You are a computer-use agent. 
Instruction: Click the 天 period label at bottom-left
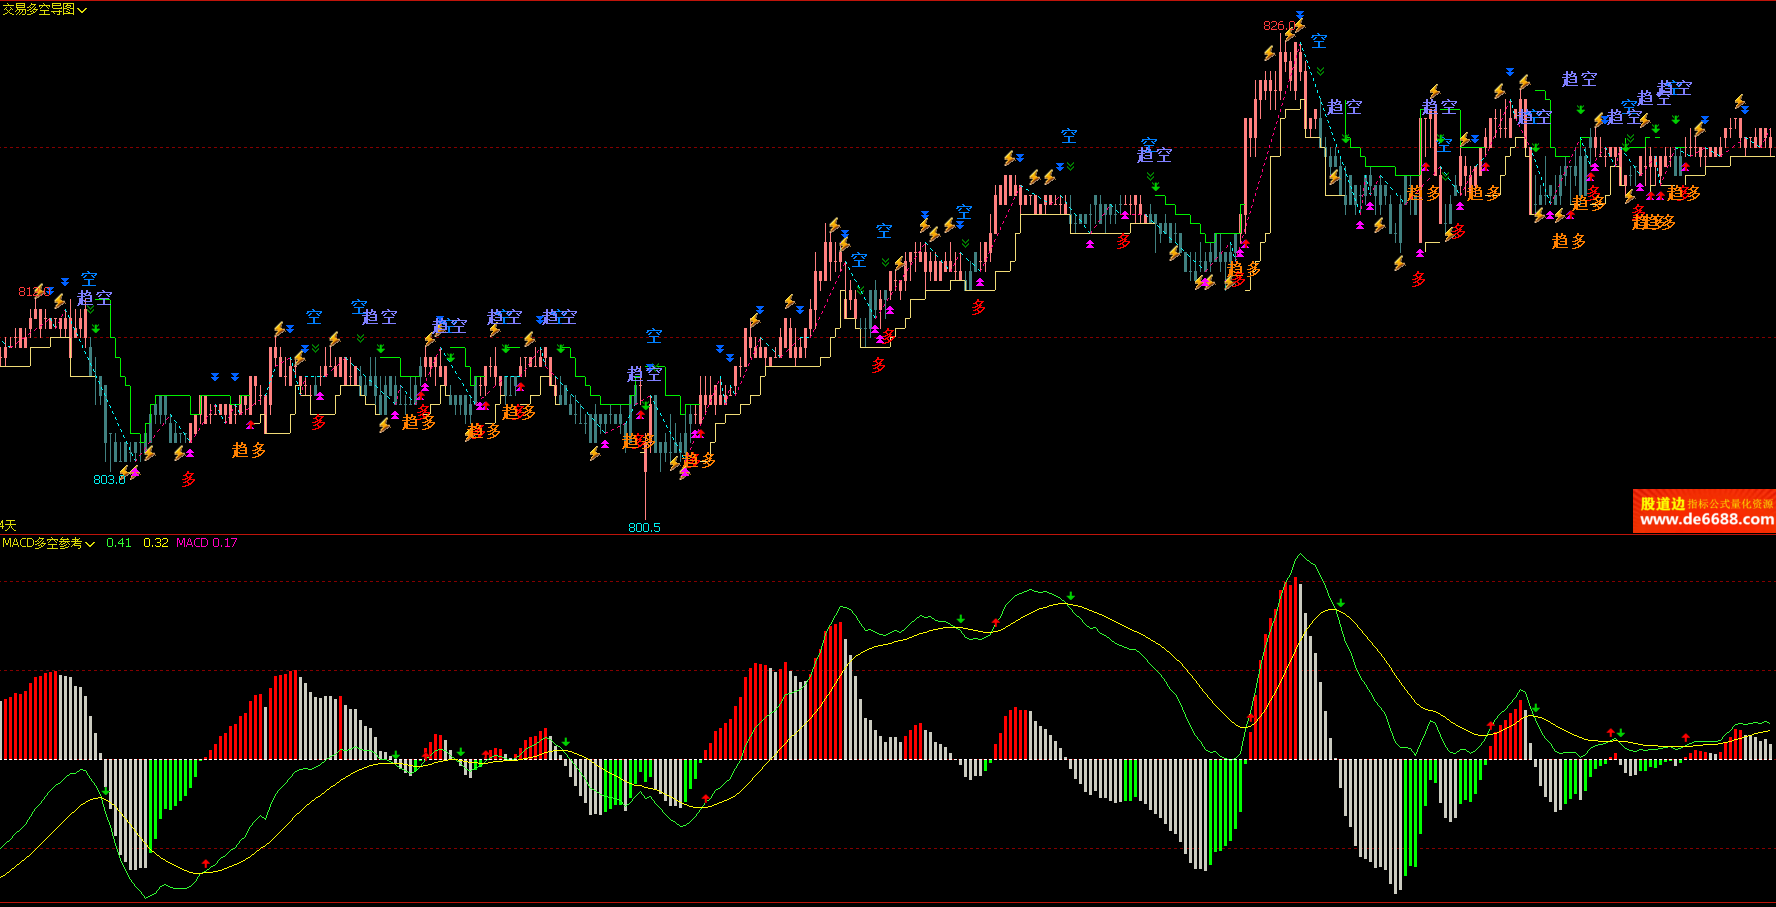[9, 525]
